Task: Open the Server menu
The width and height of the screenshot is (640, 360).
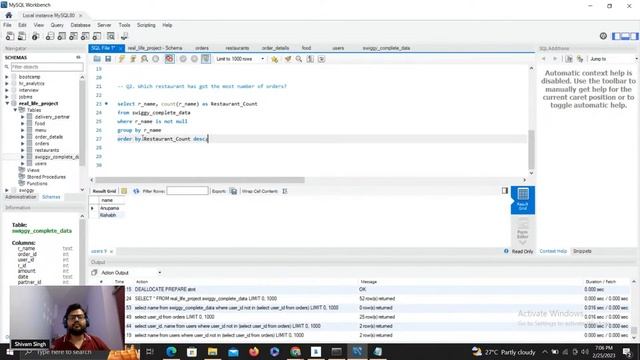Action: tap(104, 25)
